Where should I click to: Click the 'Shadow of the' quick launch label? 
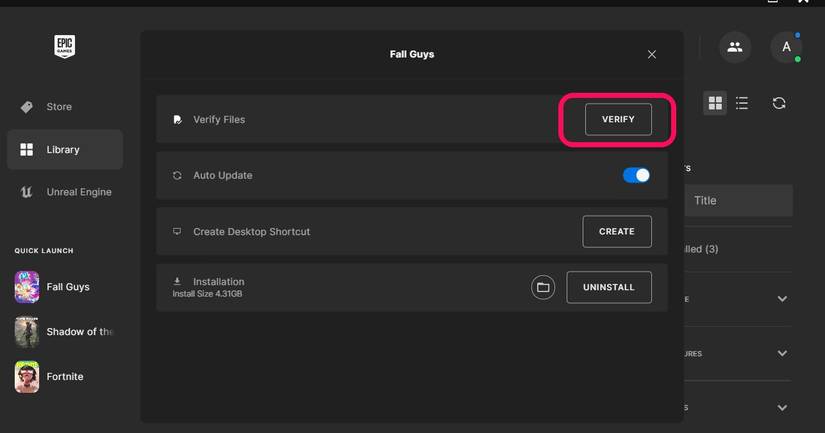[x=79, y=332]
